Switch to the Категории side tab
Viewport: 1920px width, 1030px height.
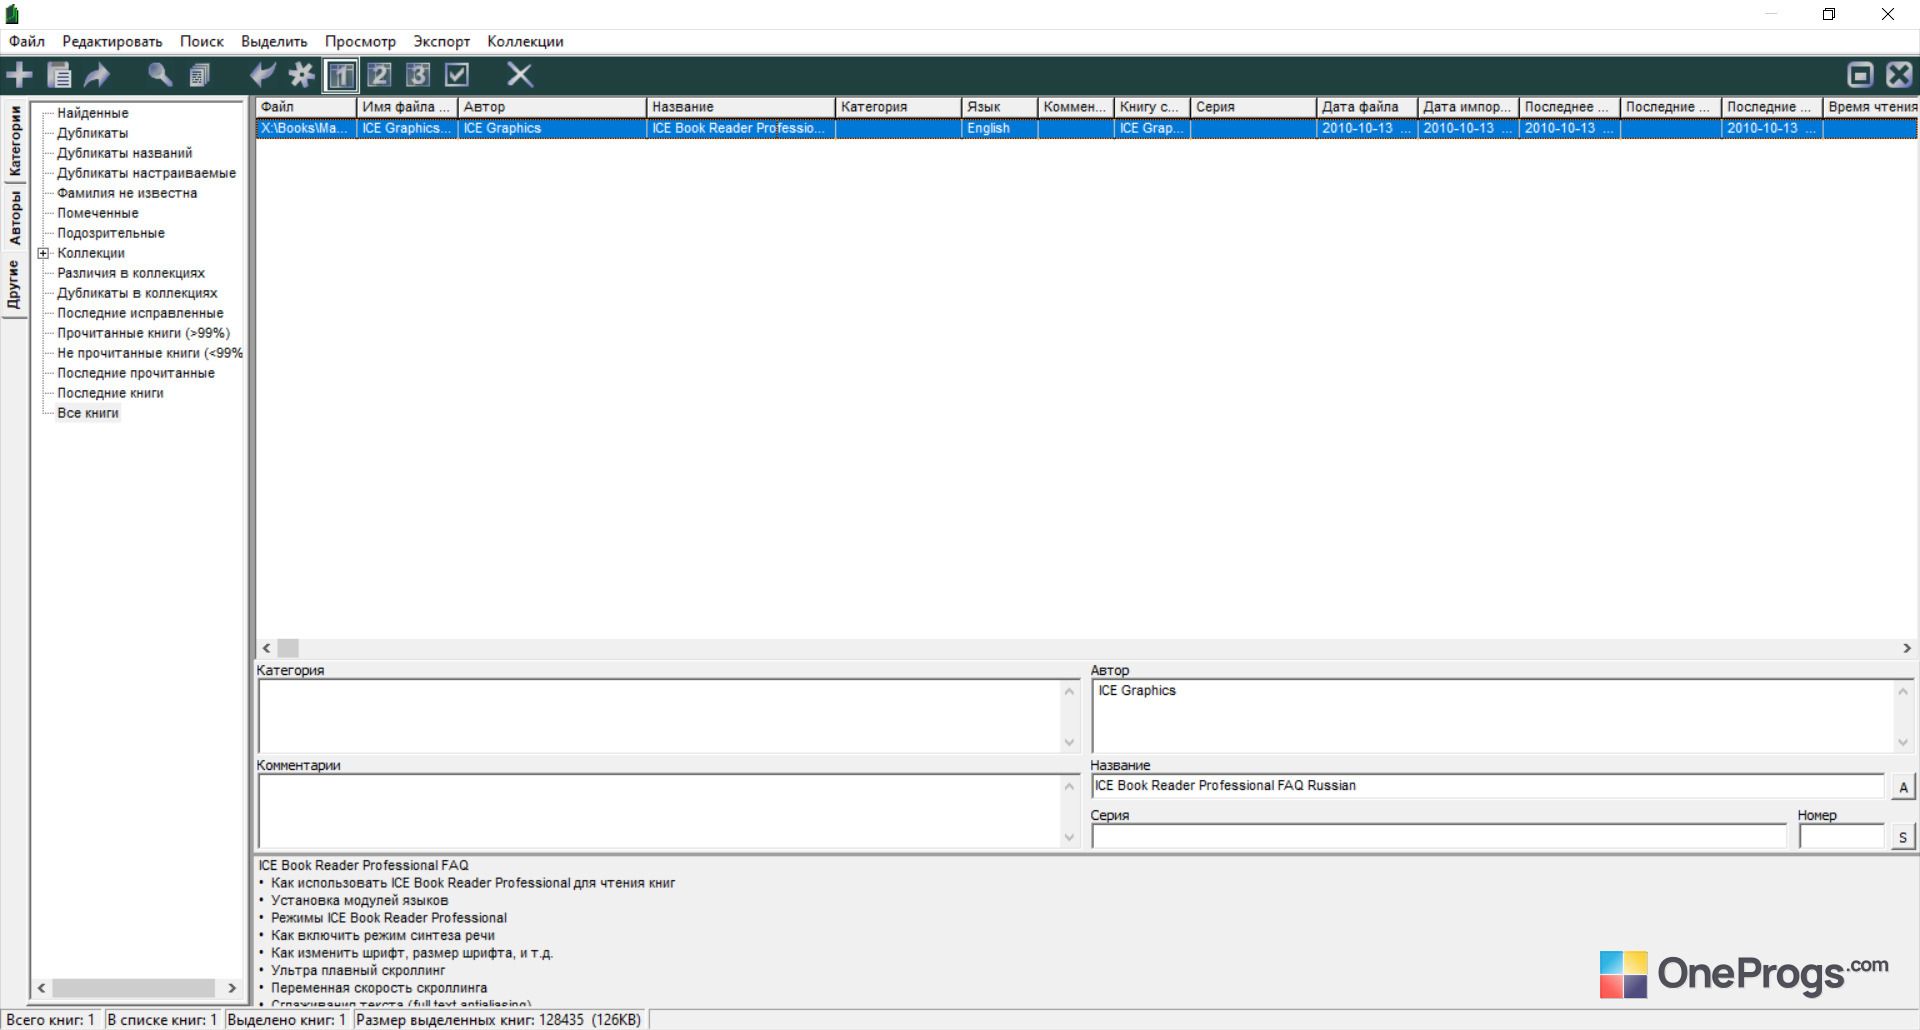[15, 141]
